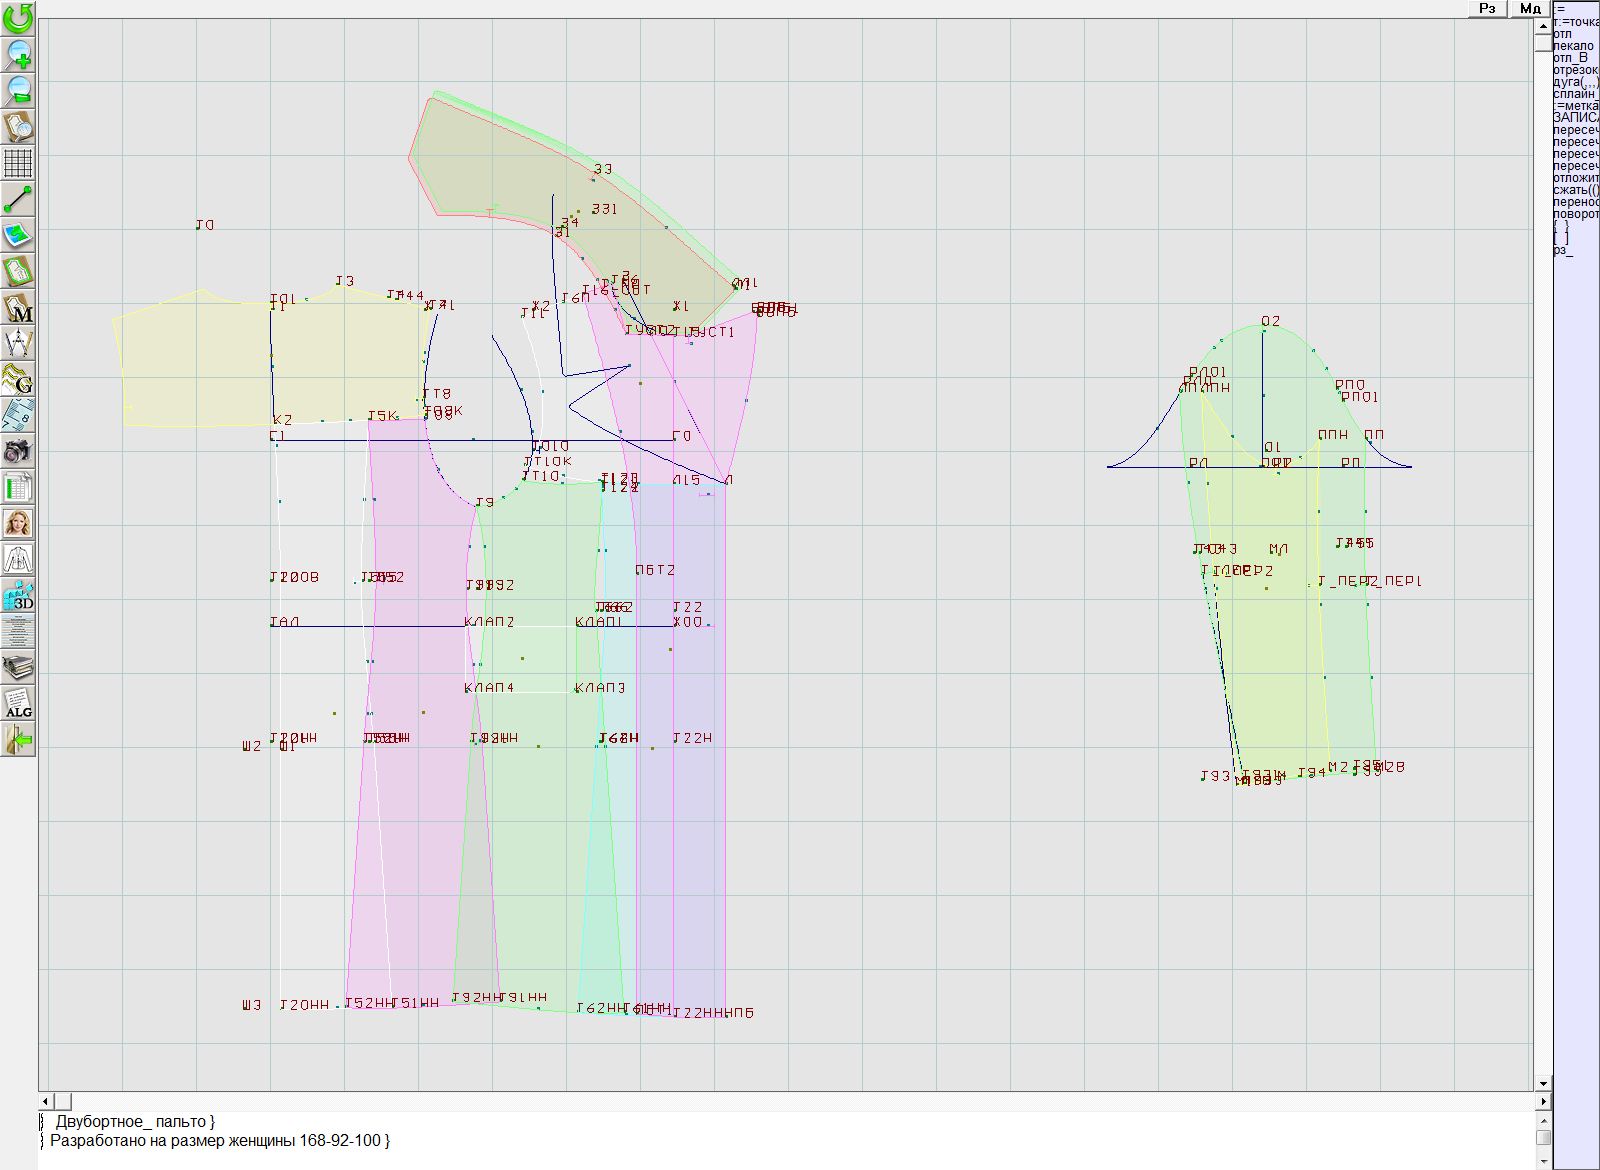Open the ALG algorithm document icon
1600x1170 pixels.
18,703
